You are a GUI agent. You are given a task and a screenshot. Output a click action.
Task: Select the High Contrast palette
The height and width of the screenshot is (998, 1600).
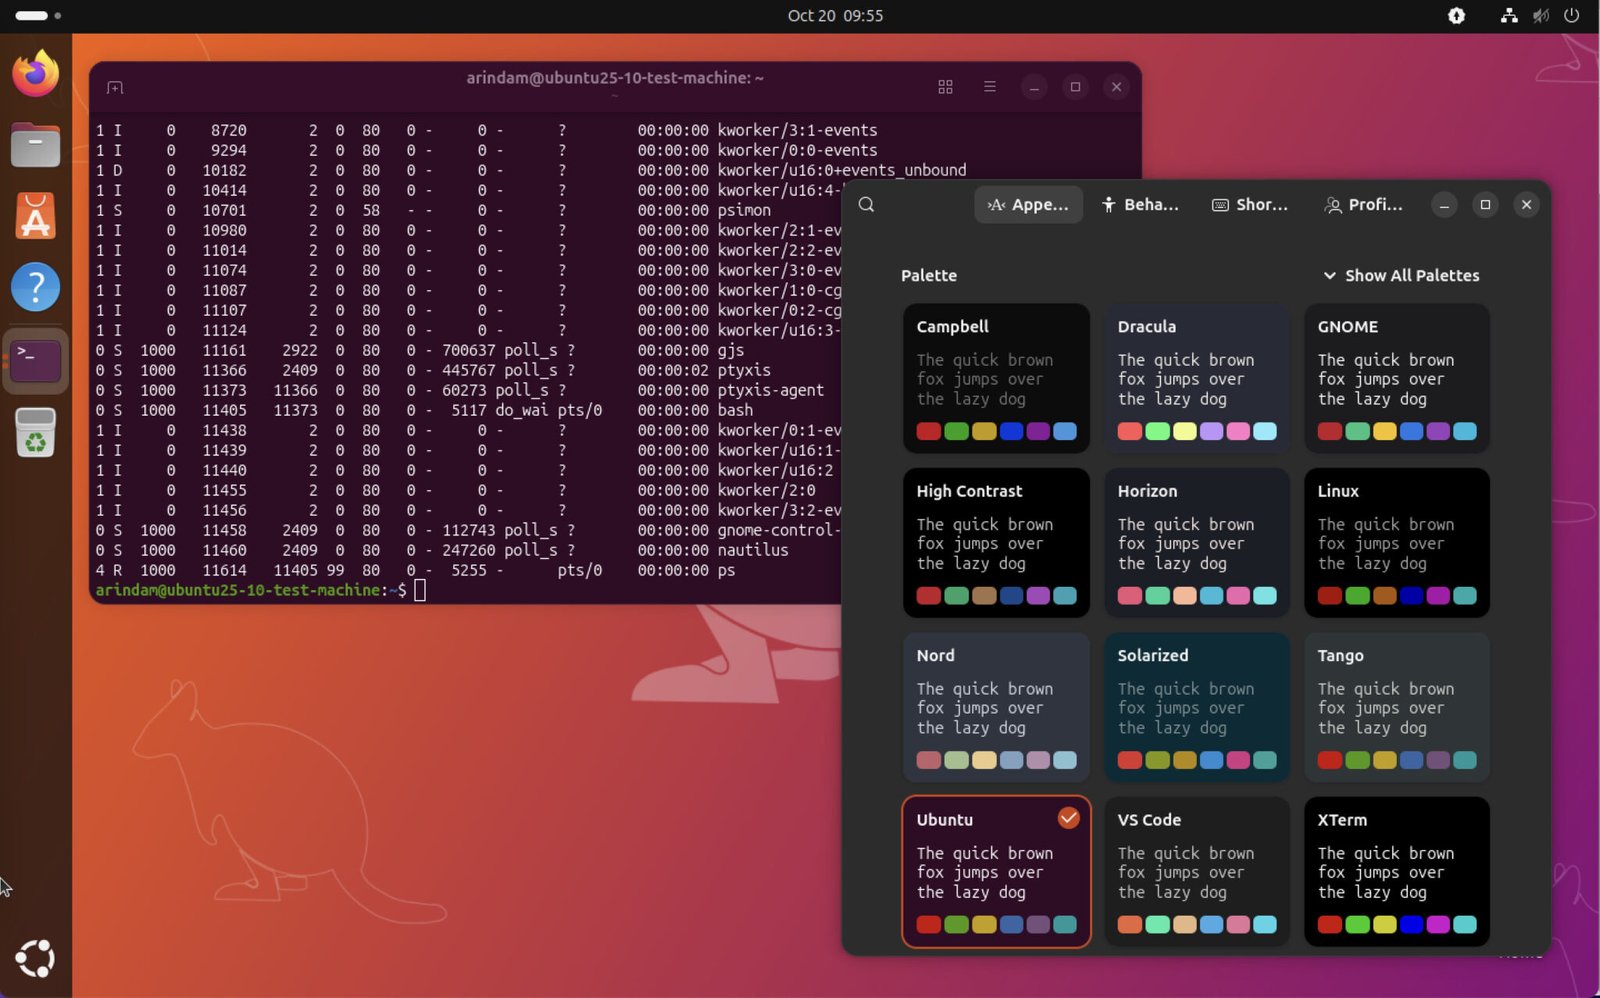click(996, 543)
